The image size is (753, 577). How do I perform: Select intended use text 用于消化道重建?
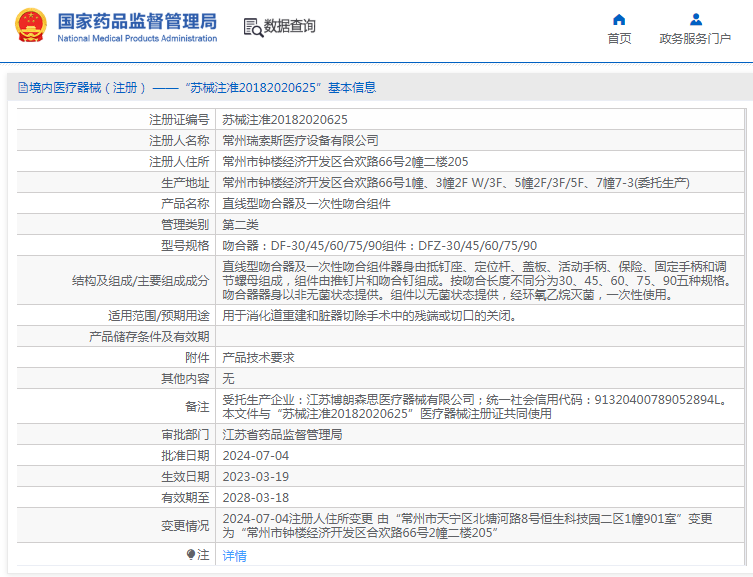tap(369, 316)
